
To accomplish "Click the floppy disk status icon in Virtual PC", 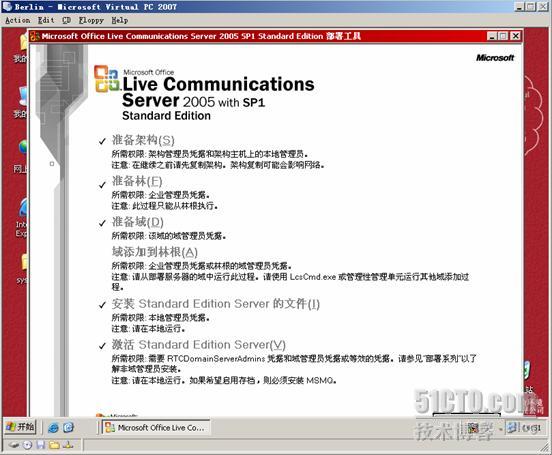I will click(41, 445).
